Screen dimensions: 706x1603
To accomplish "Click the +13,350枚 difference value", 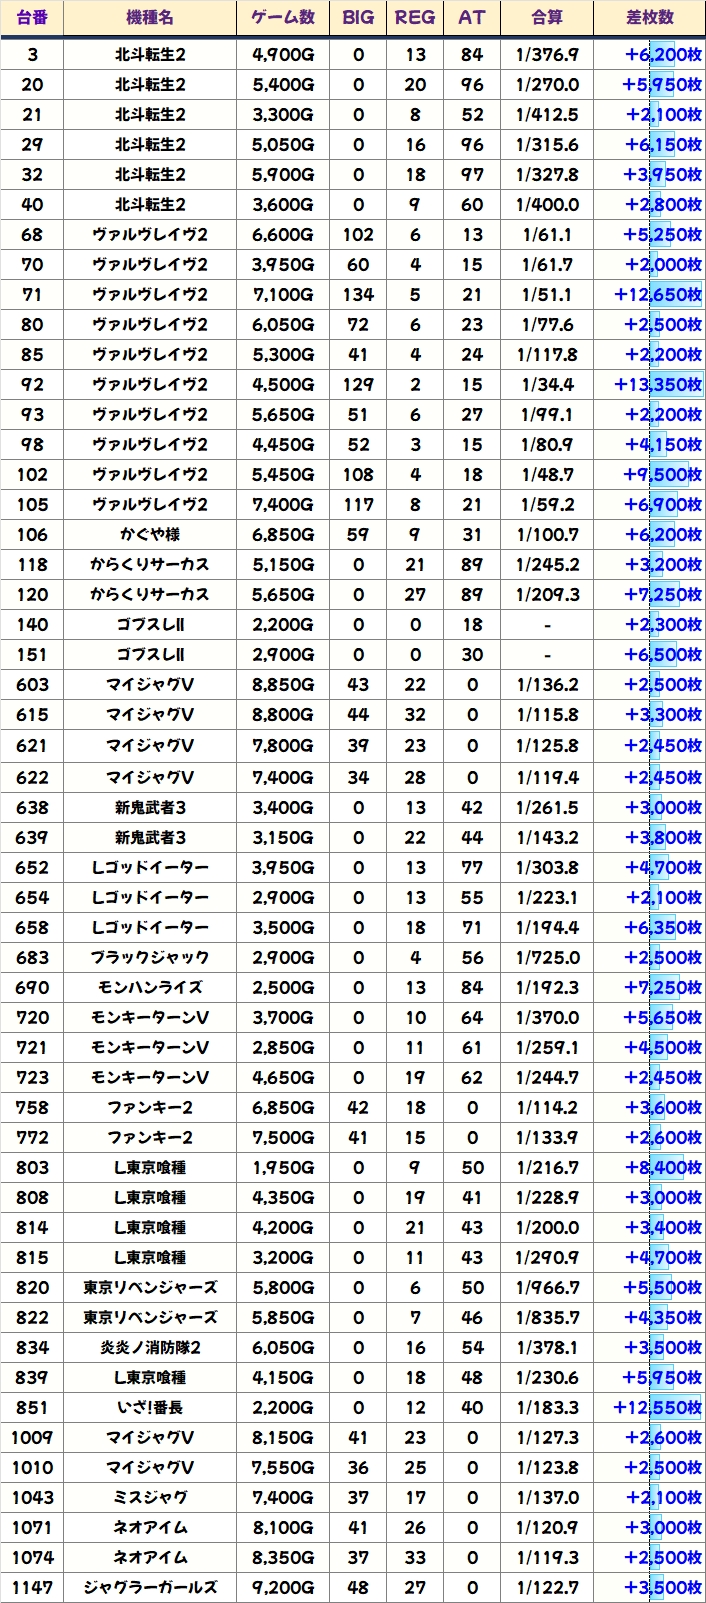I will [657, 384].
